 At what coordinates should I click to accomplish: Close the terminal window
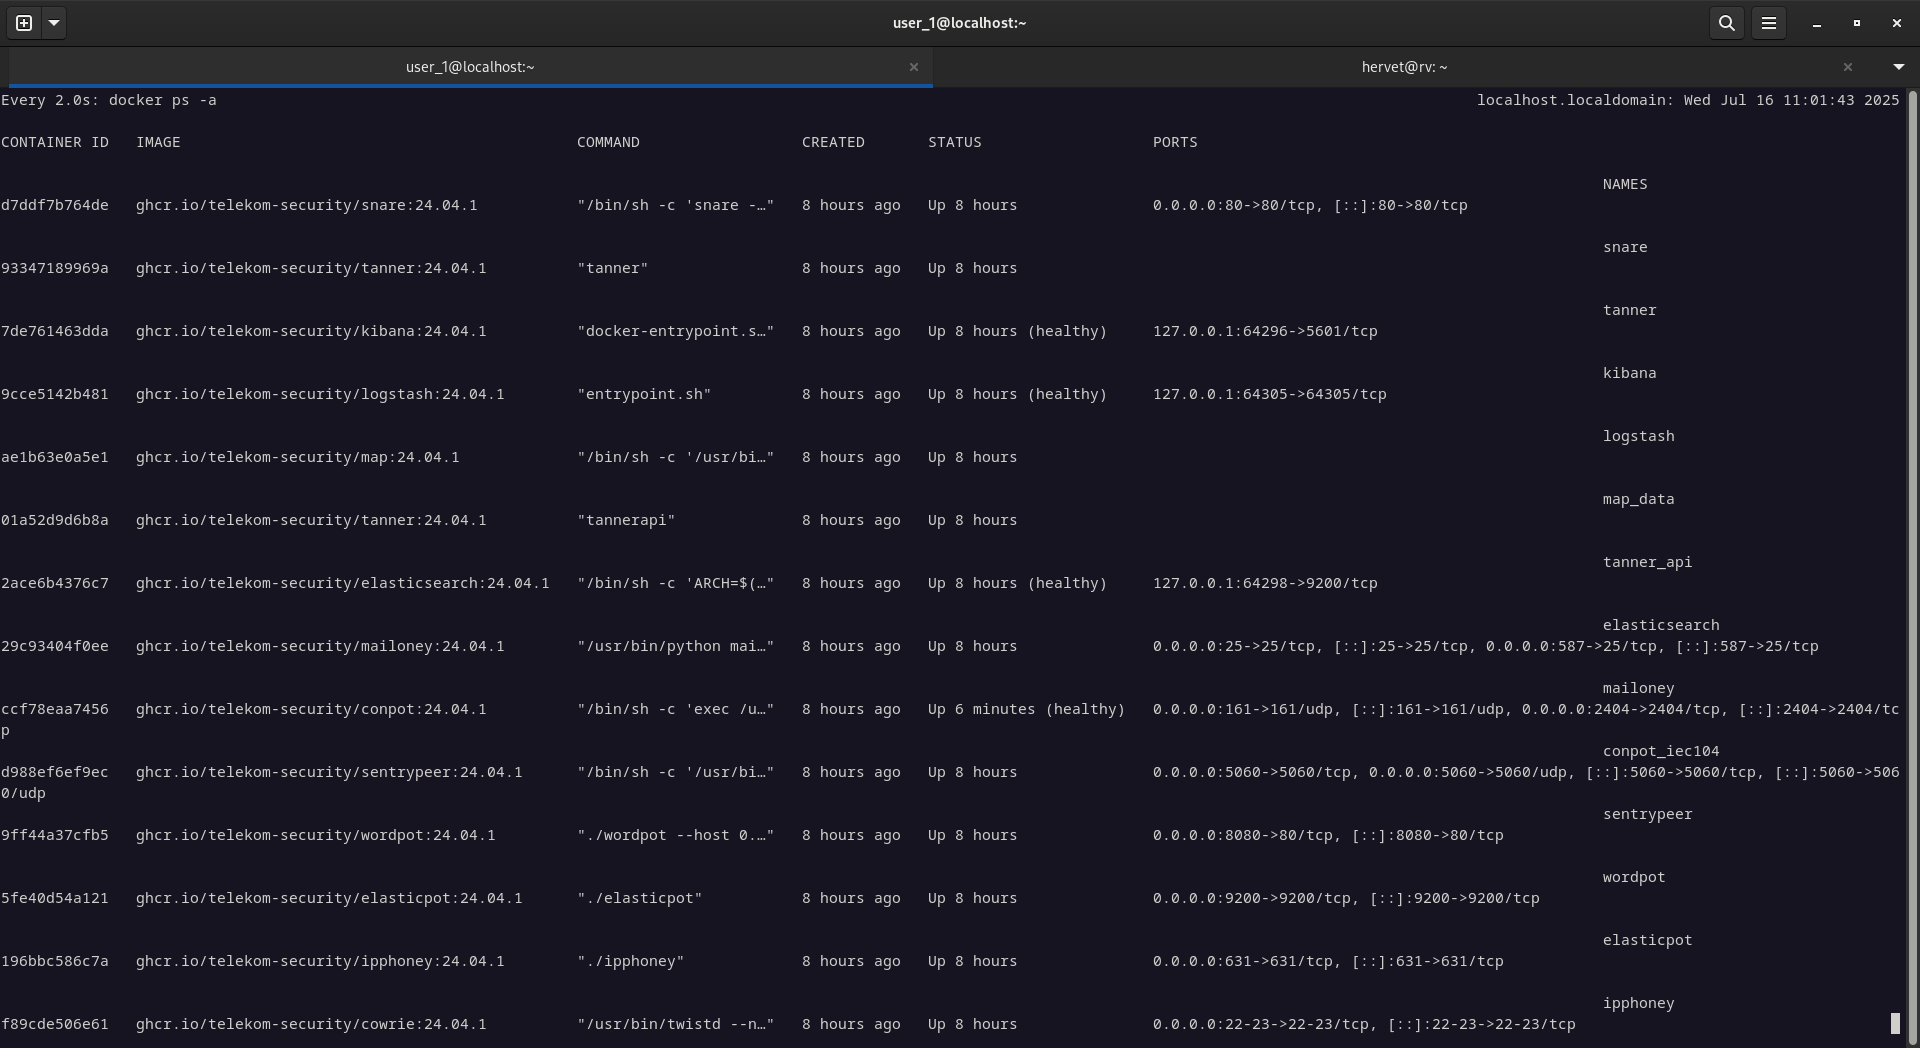1896,23
